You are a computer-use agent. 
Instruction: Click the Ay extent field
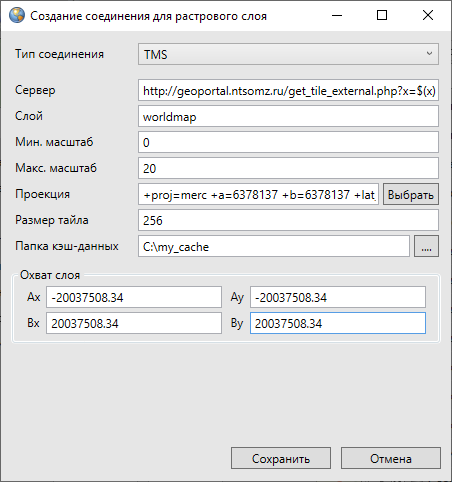pos(338,297)
